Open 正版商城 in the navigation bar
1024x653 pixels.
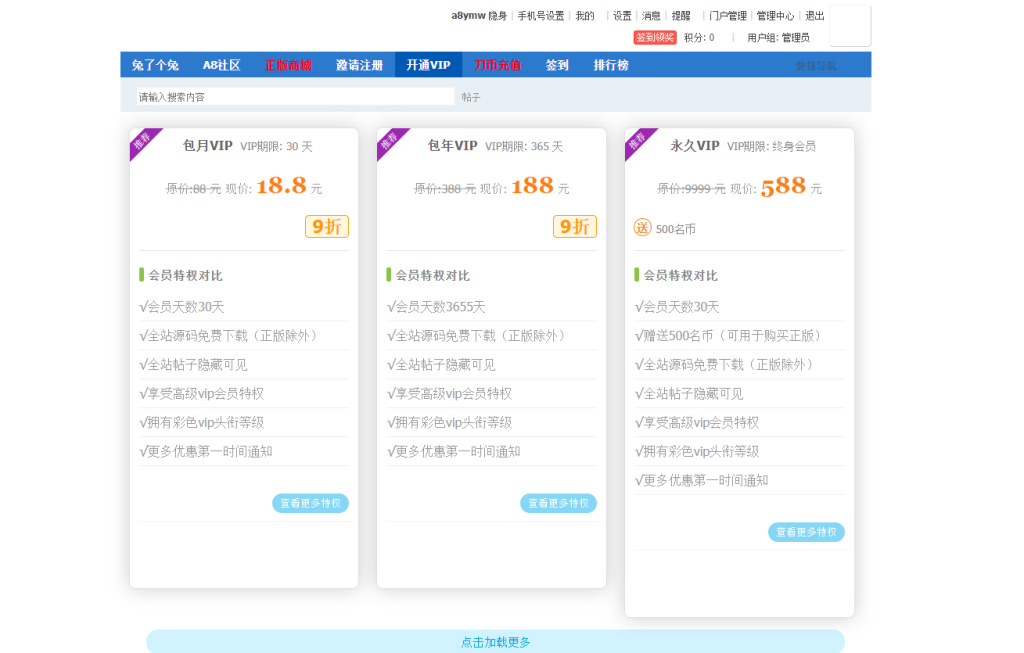pos(288,65)
